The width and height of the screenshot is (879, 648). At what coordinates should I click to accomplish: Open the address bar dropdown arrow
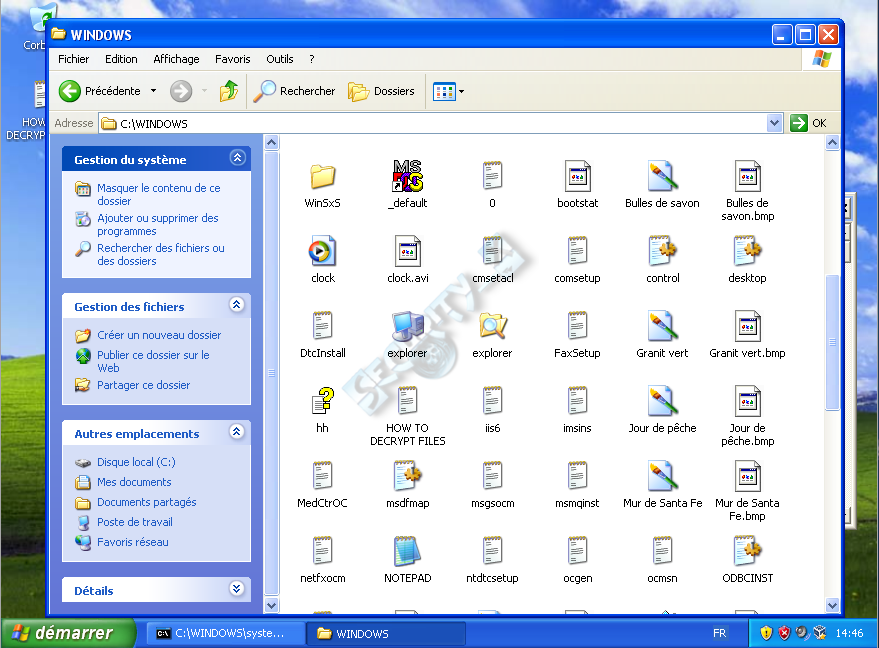774,123
